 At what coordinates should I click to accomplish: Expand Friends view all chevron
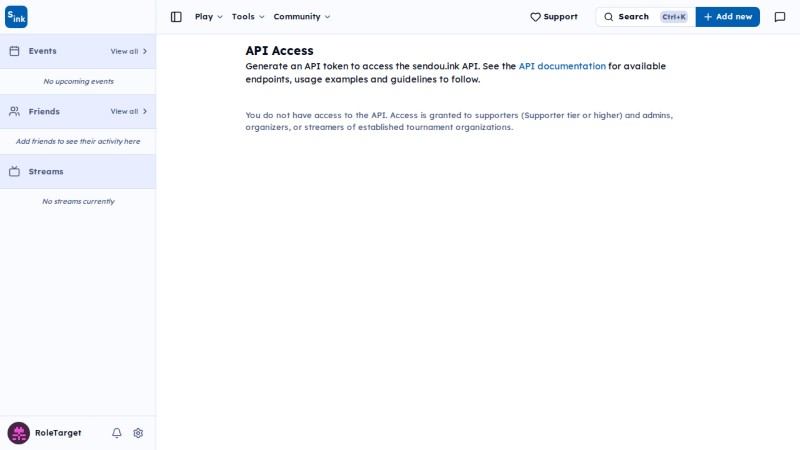point(145,111)
